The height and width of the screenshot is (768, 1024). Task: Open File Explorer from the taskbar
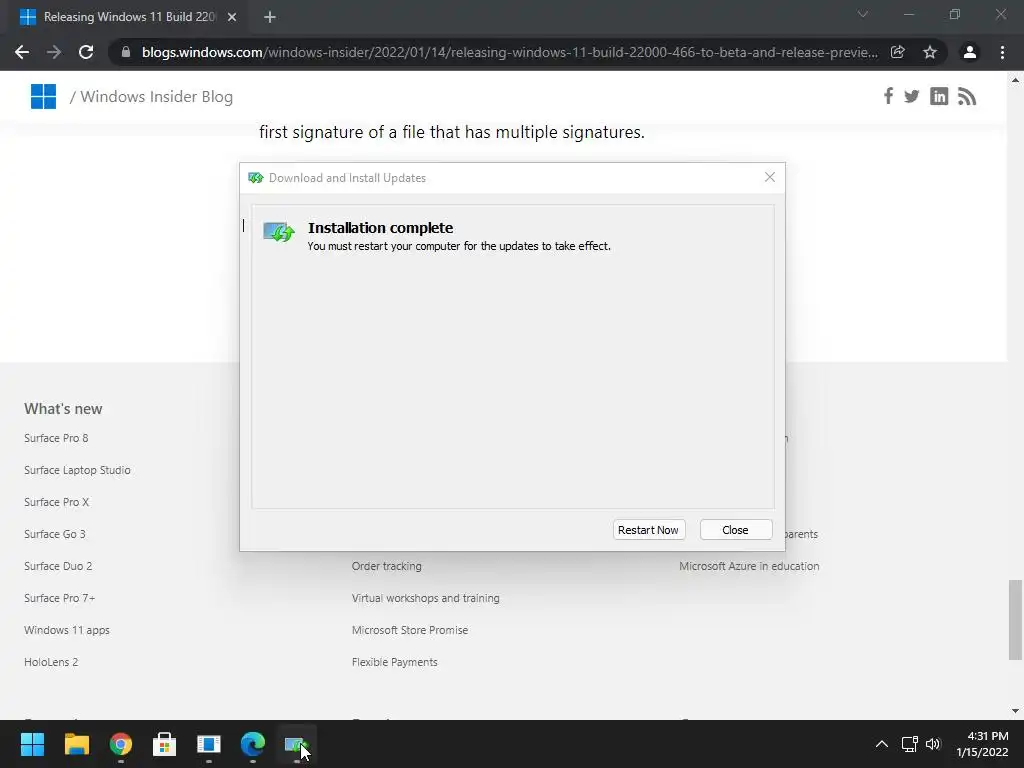point(76,744)
